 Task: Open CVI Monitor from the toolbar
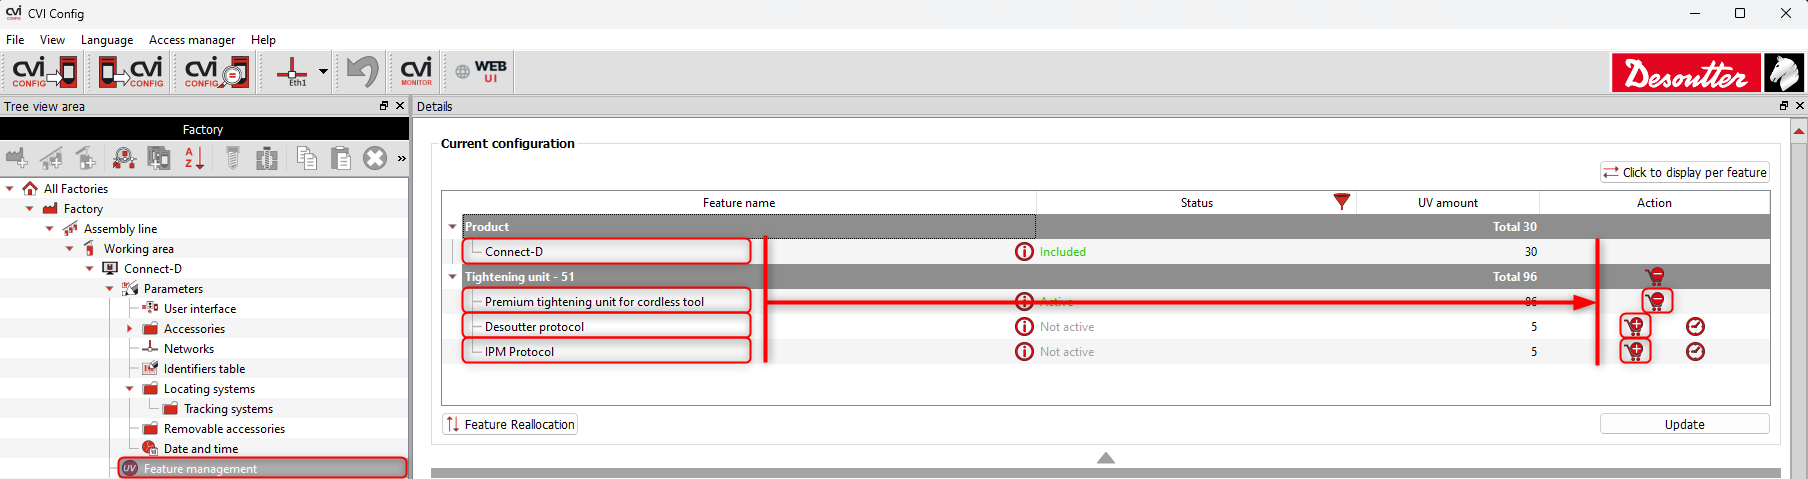click(x=416, y=72)
